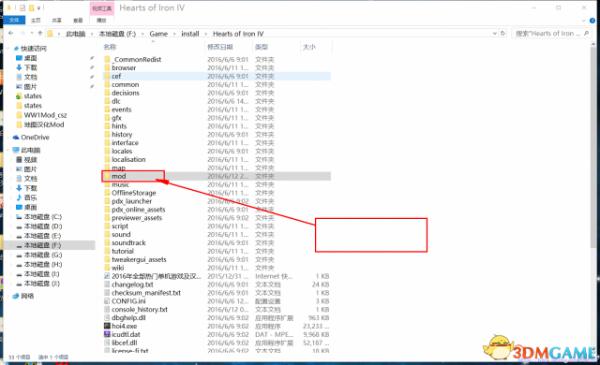The image size is (600, 365).
Task: Click the 视频 icon under 此电脑
Action: pos(19,160)
